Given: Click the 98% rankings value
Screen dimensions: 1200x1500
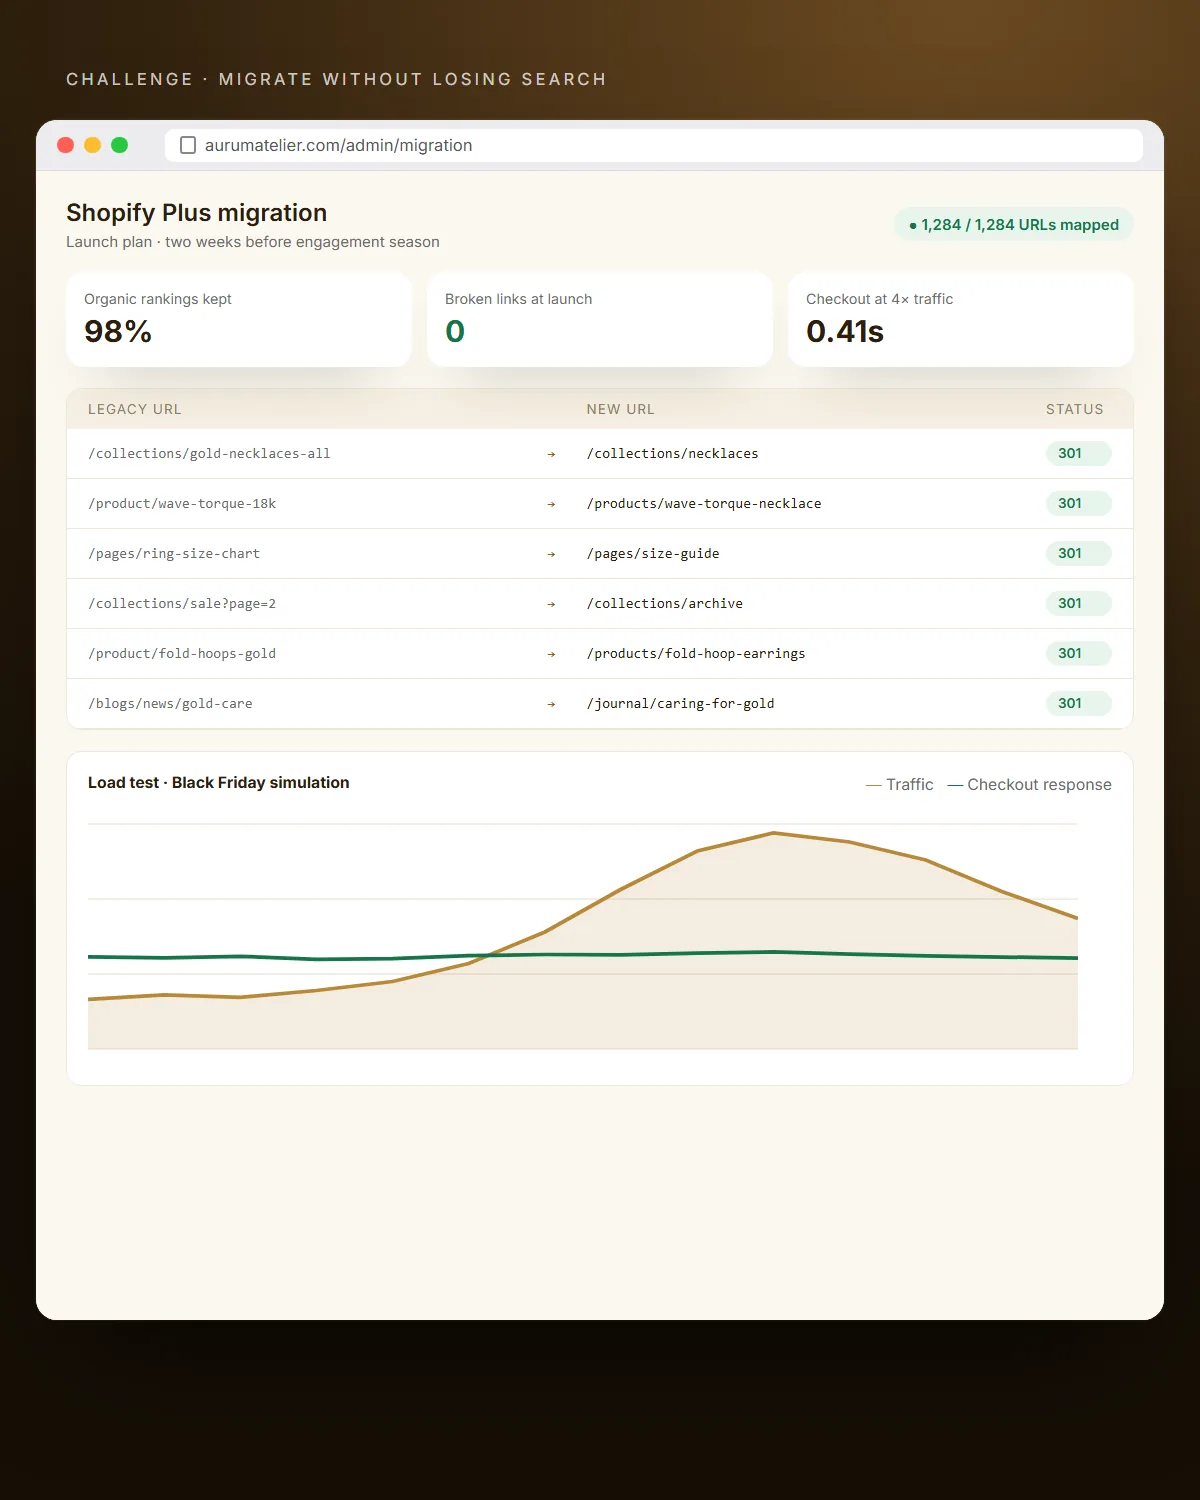Looking at the screenshot, I should [x=118, y=331].
